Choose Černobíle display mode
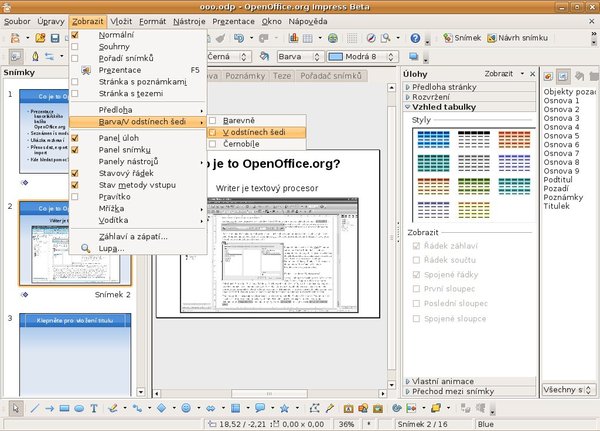Image resolution: width=600 pixels, height=431 pixels. (257, 144)
